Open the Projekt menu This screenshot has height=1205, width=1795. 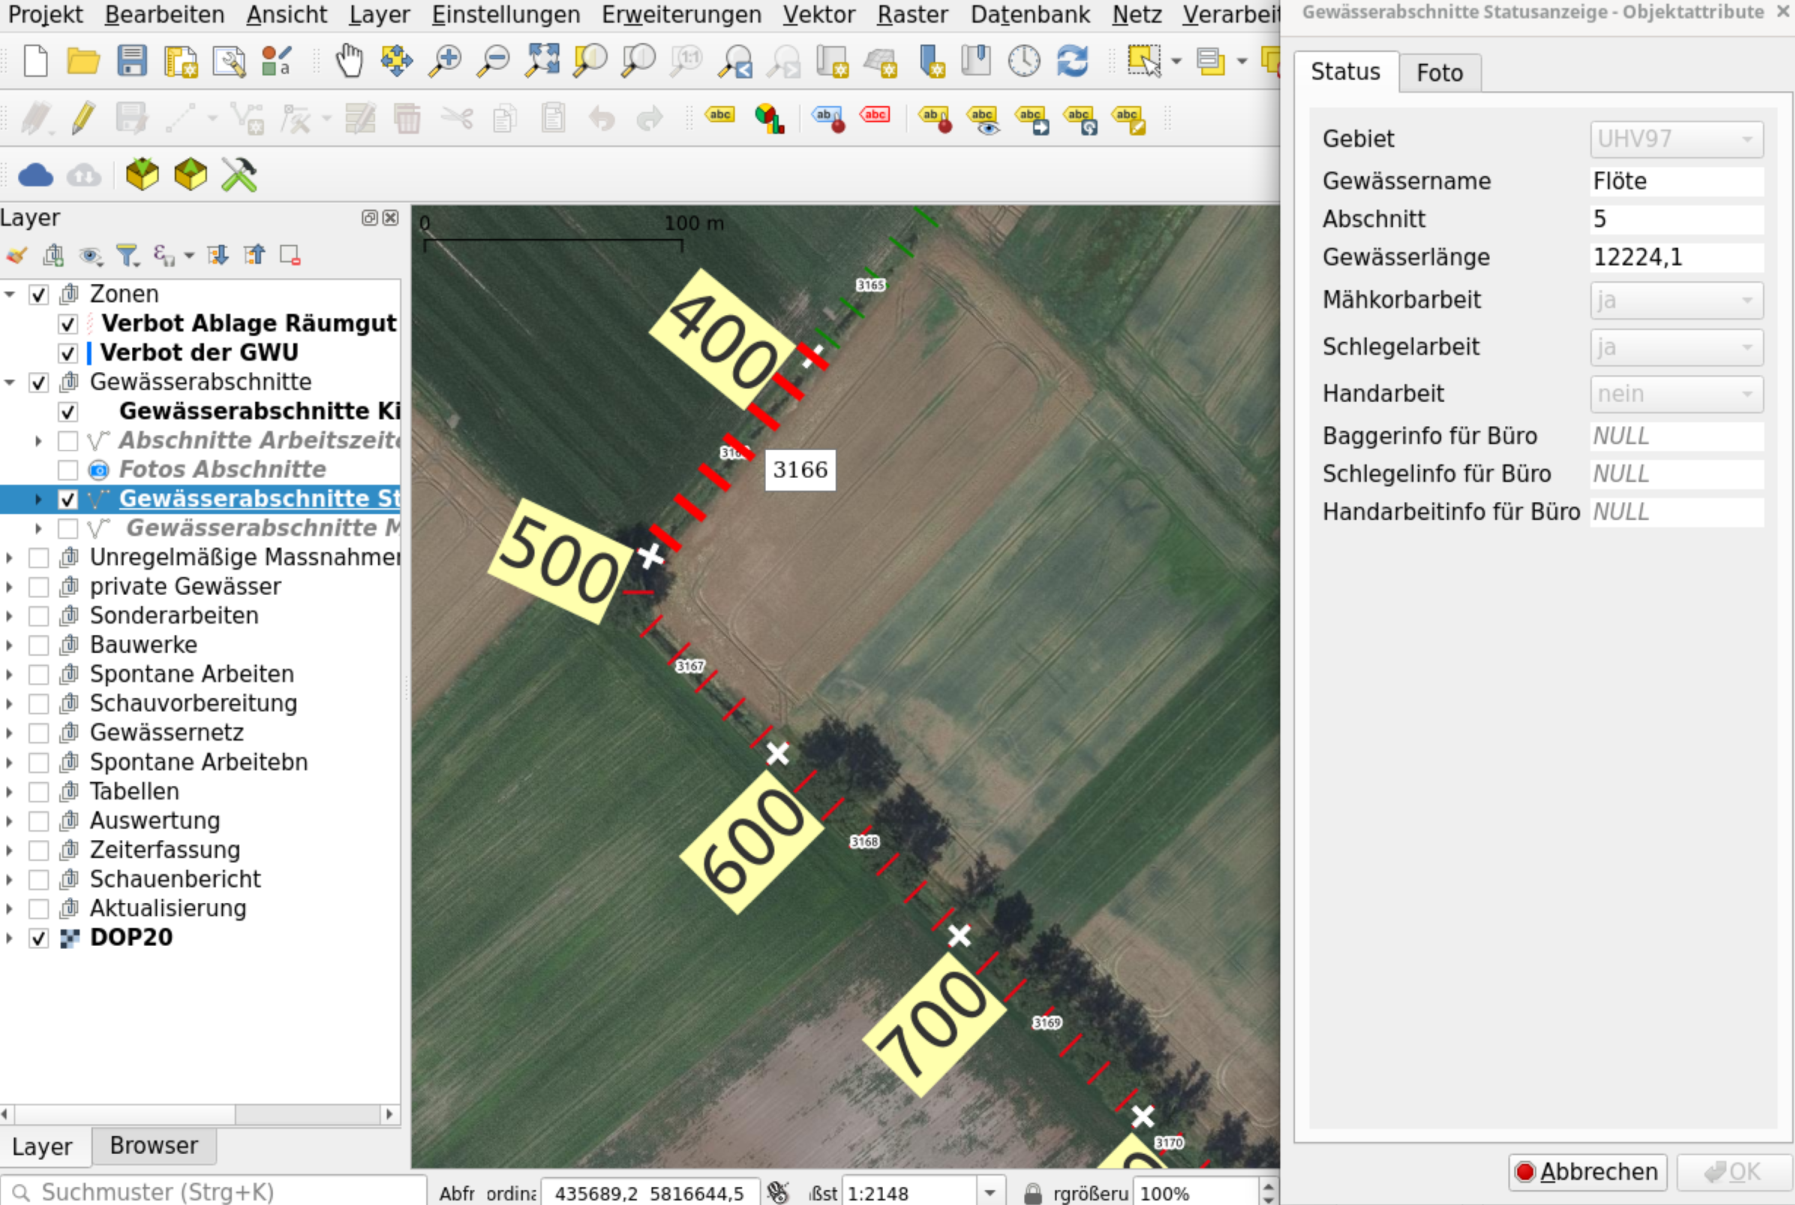[x=45, y=15]
